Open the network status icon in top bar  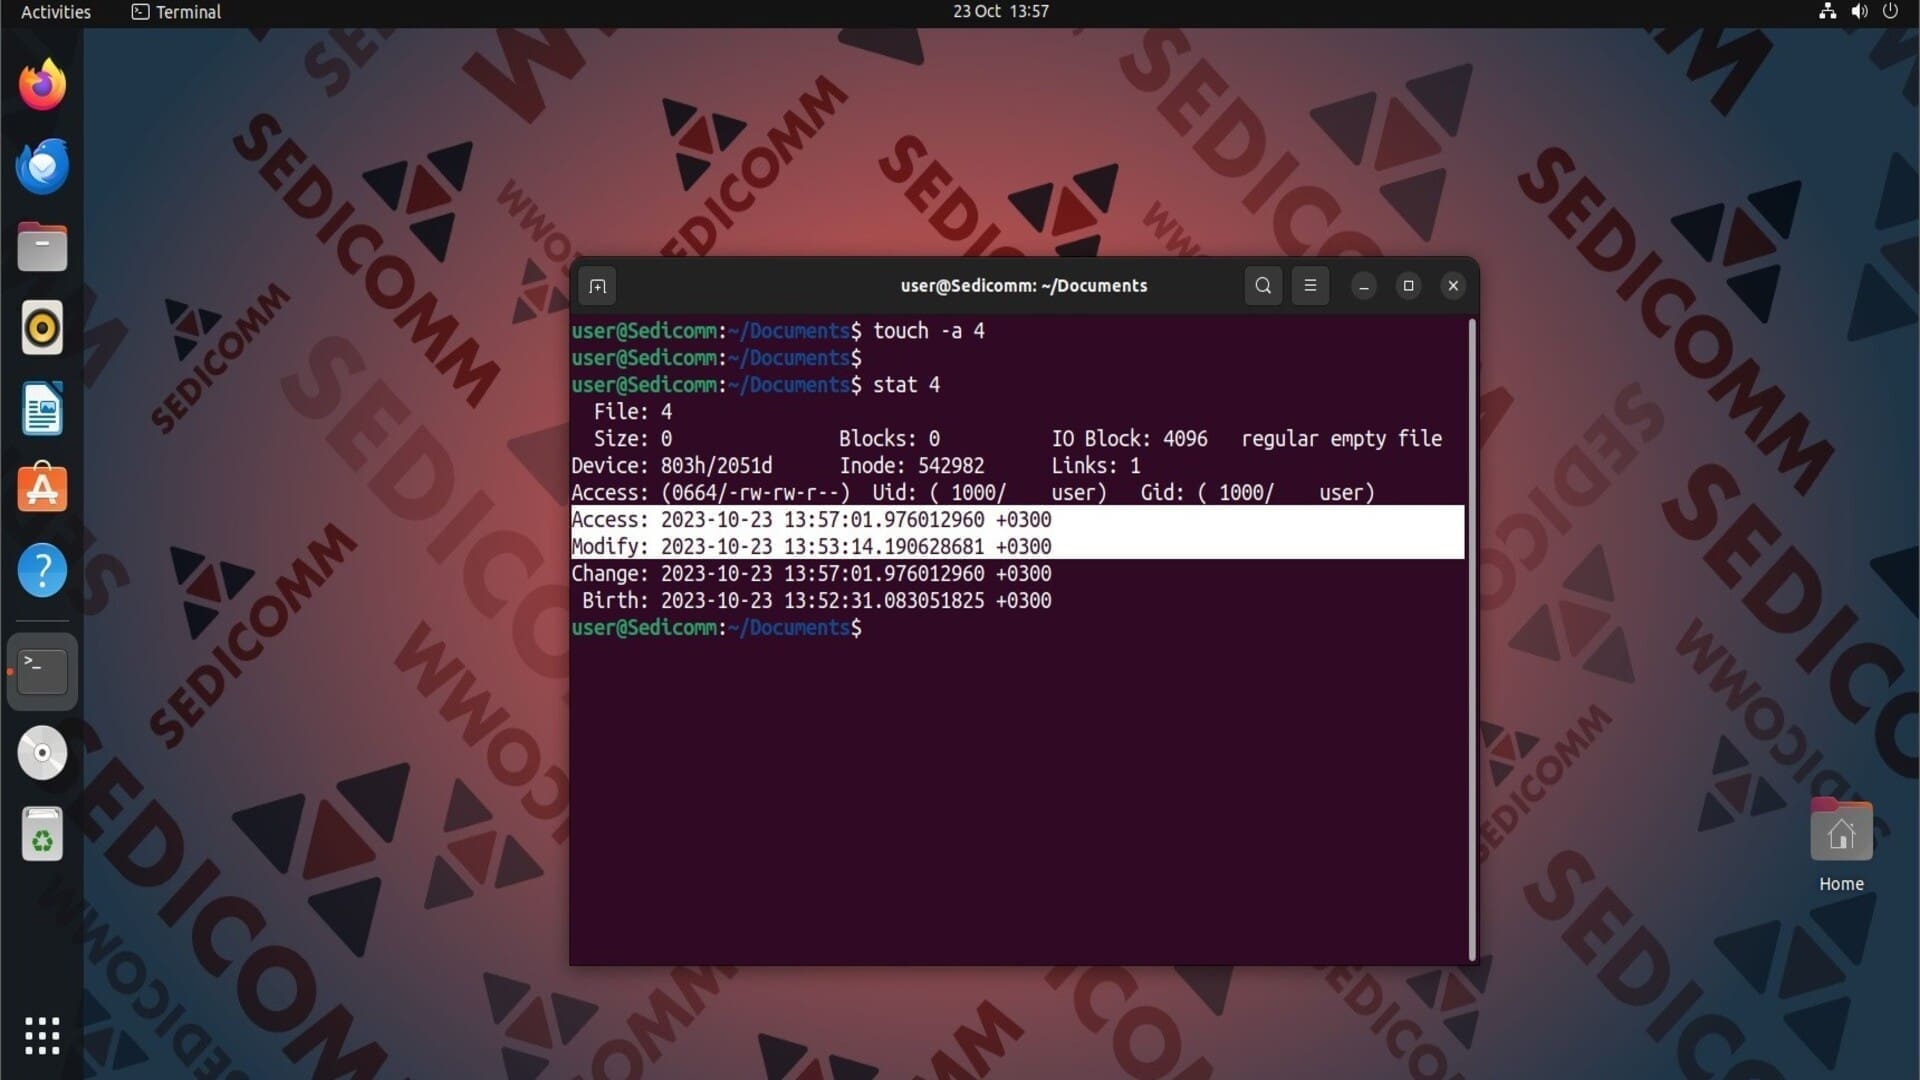click(1827, 12)
